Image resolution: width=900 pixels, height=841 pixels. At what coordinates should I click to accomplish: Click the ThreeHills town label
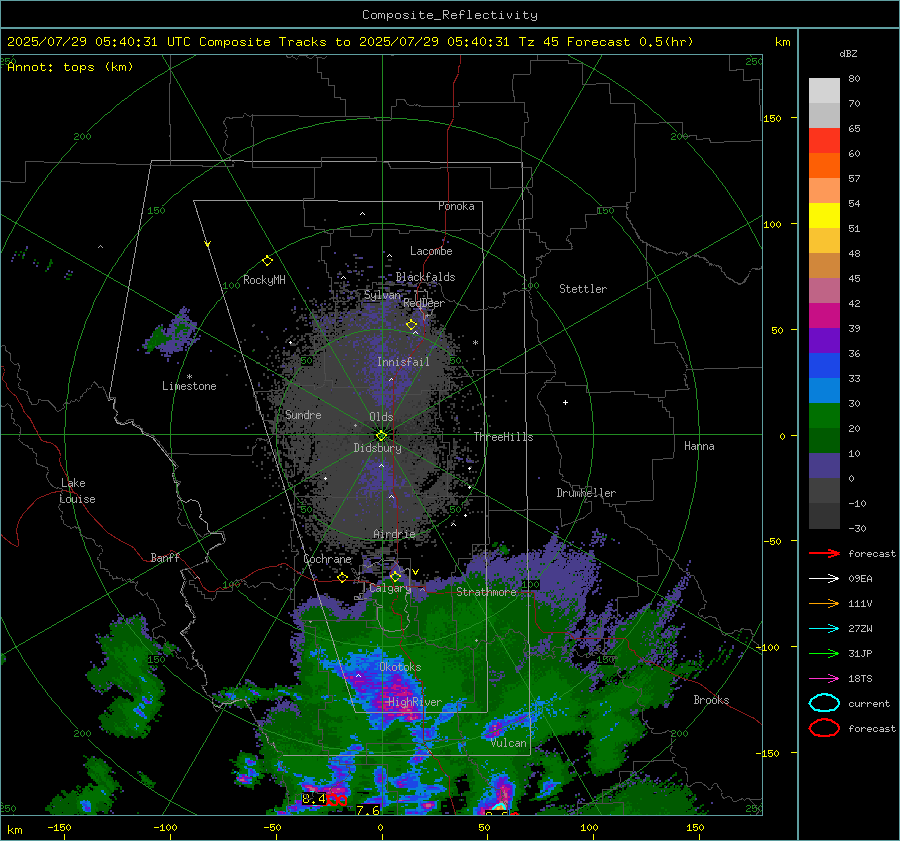[x=503, y=437]
